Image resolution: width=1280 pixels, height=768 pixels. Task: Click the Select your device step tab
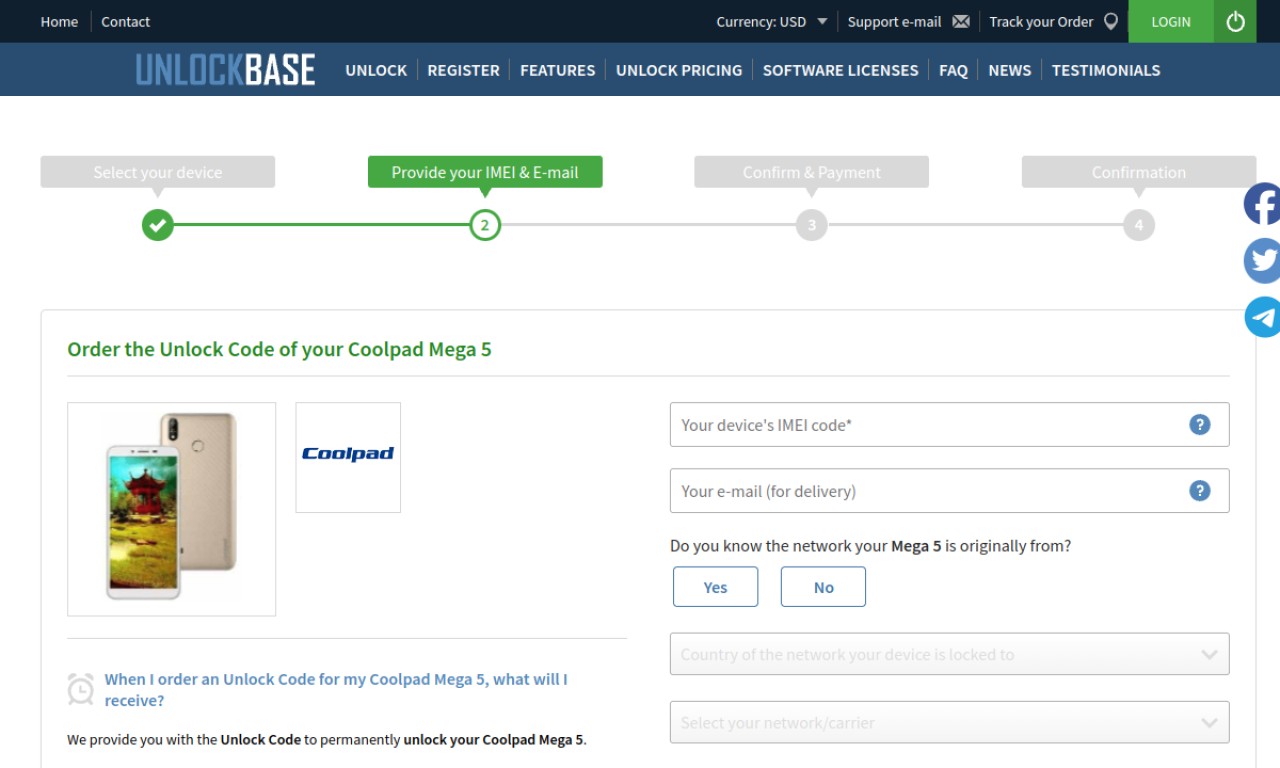pos(158,172)
